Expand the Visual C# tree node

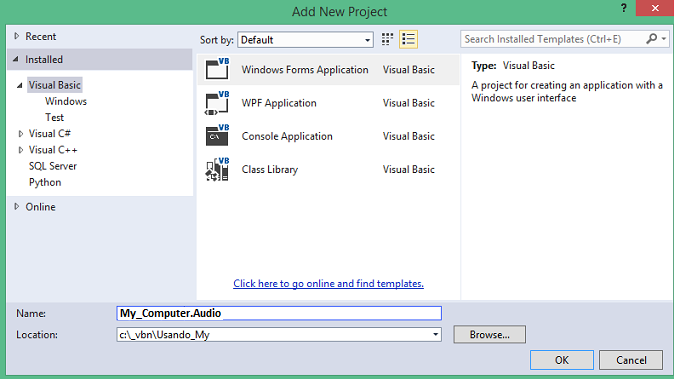tap(21, 134)
